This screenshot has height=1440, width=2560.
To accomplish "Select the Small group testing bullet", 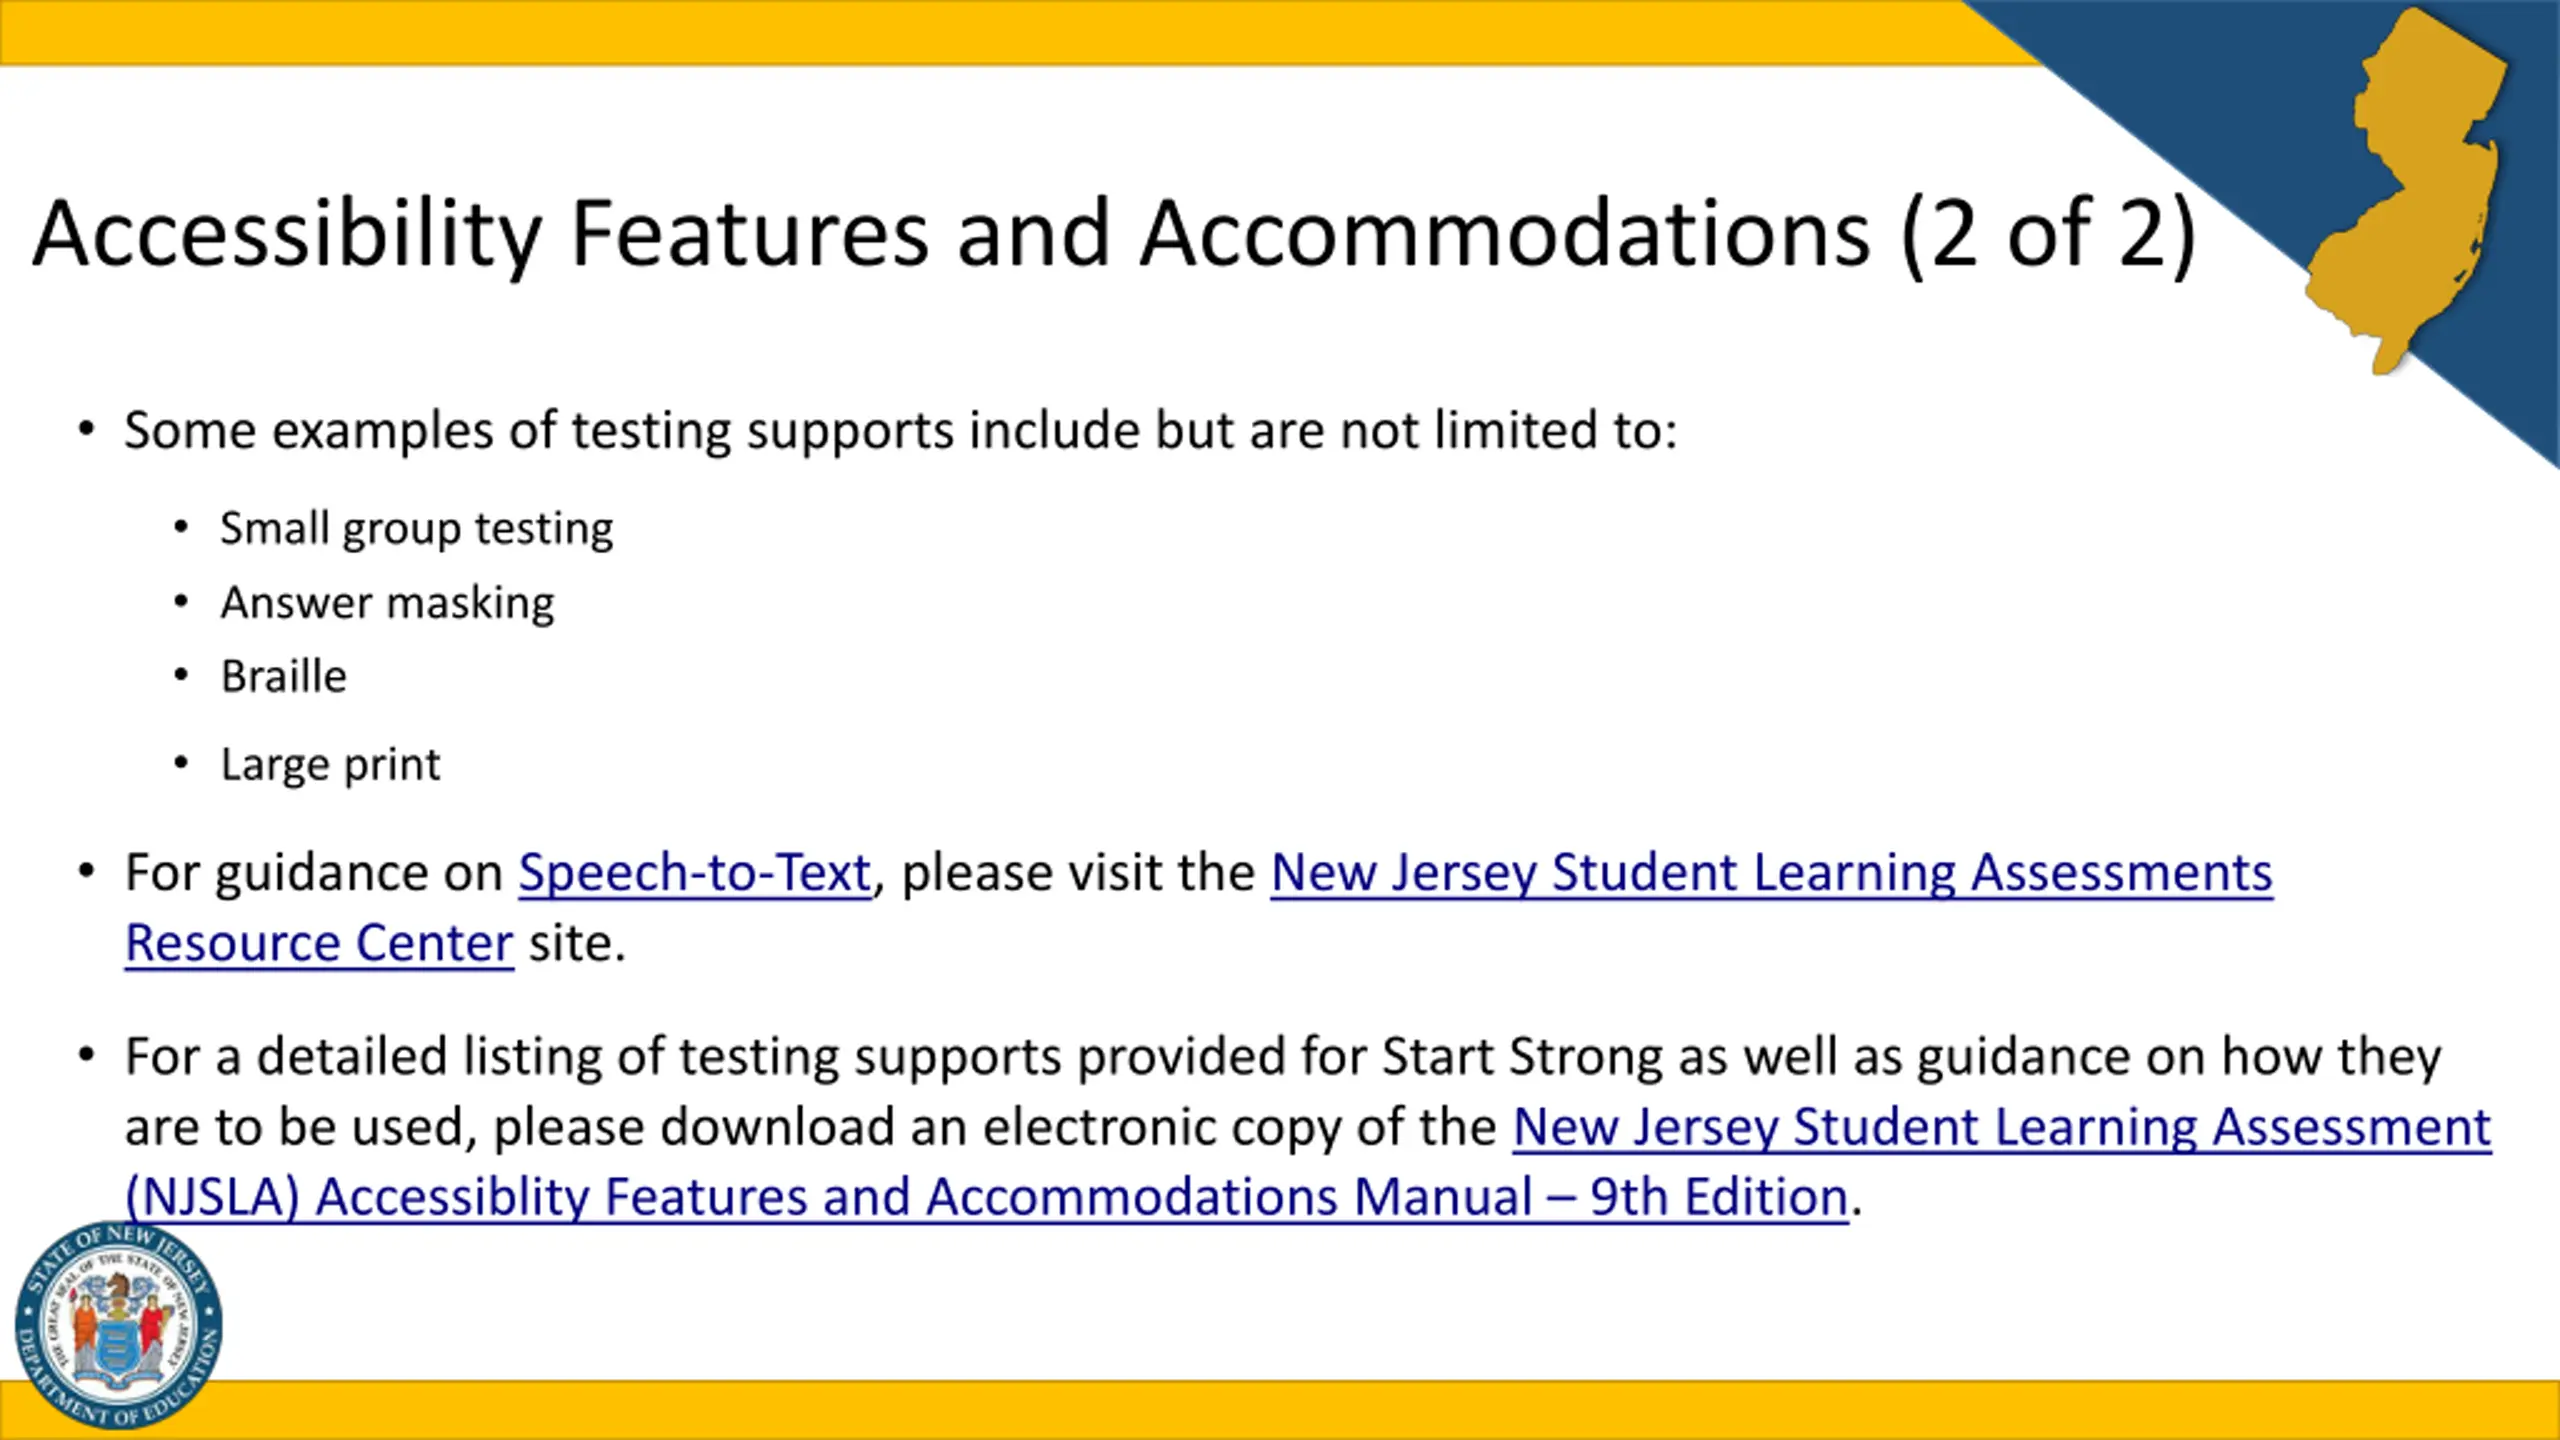I will 416,529.
